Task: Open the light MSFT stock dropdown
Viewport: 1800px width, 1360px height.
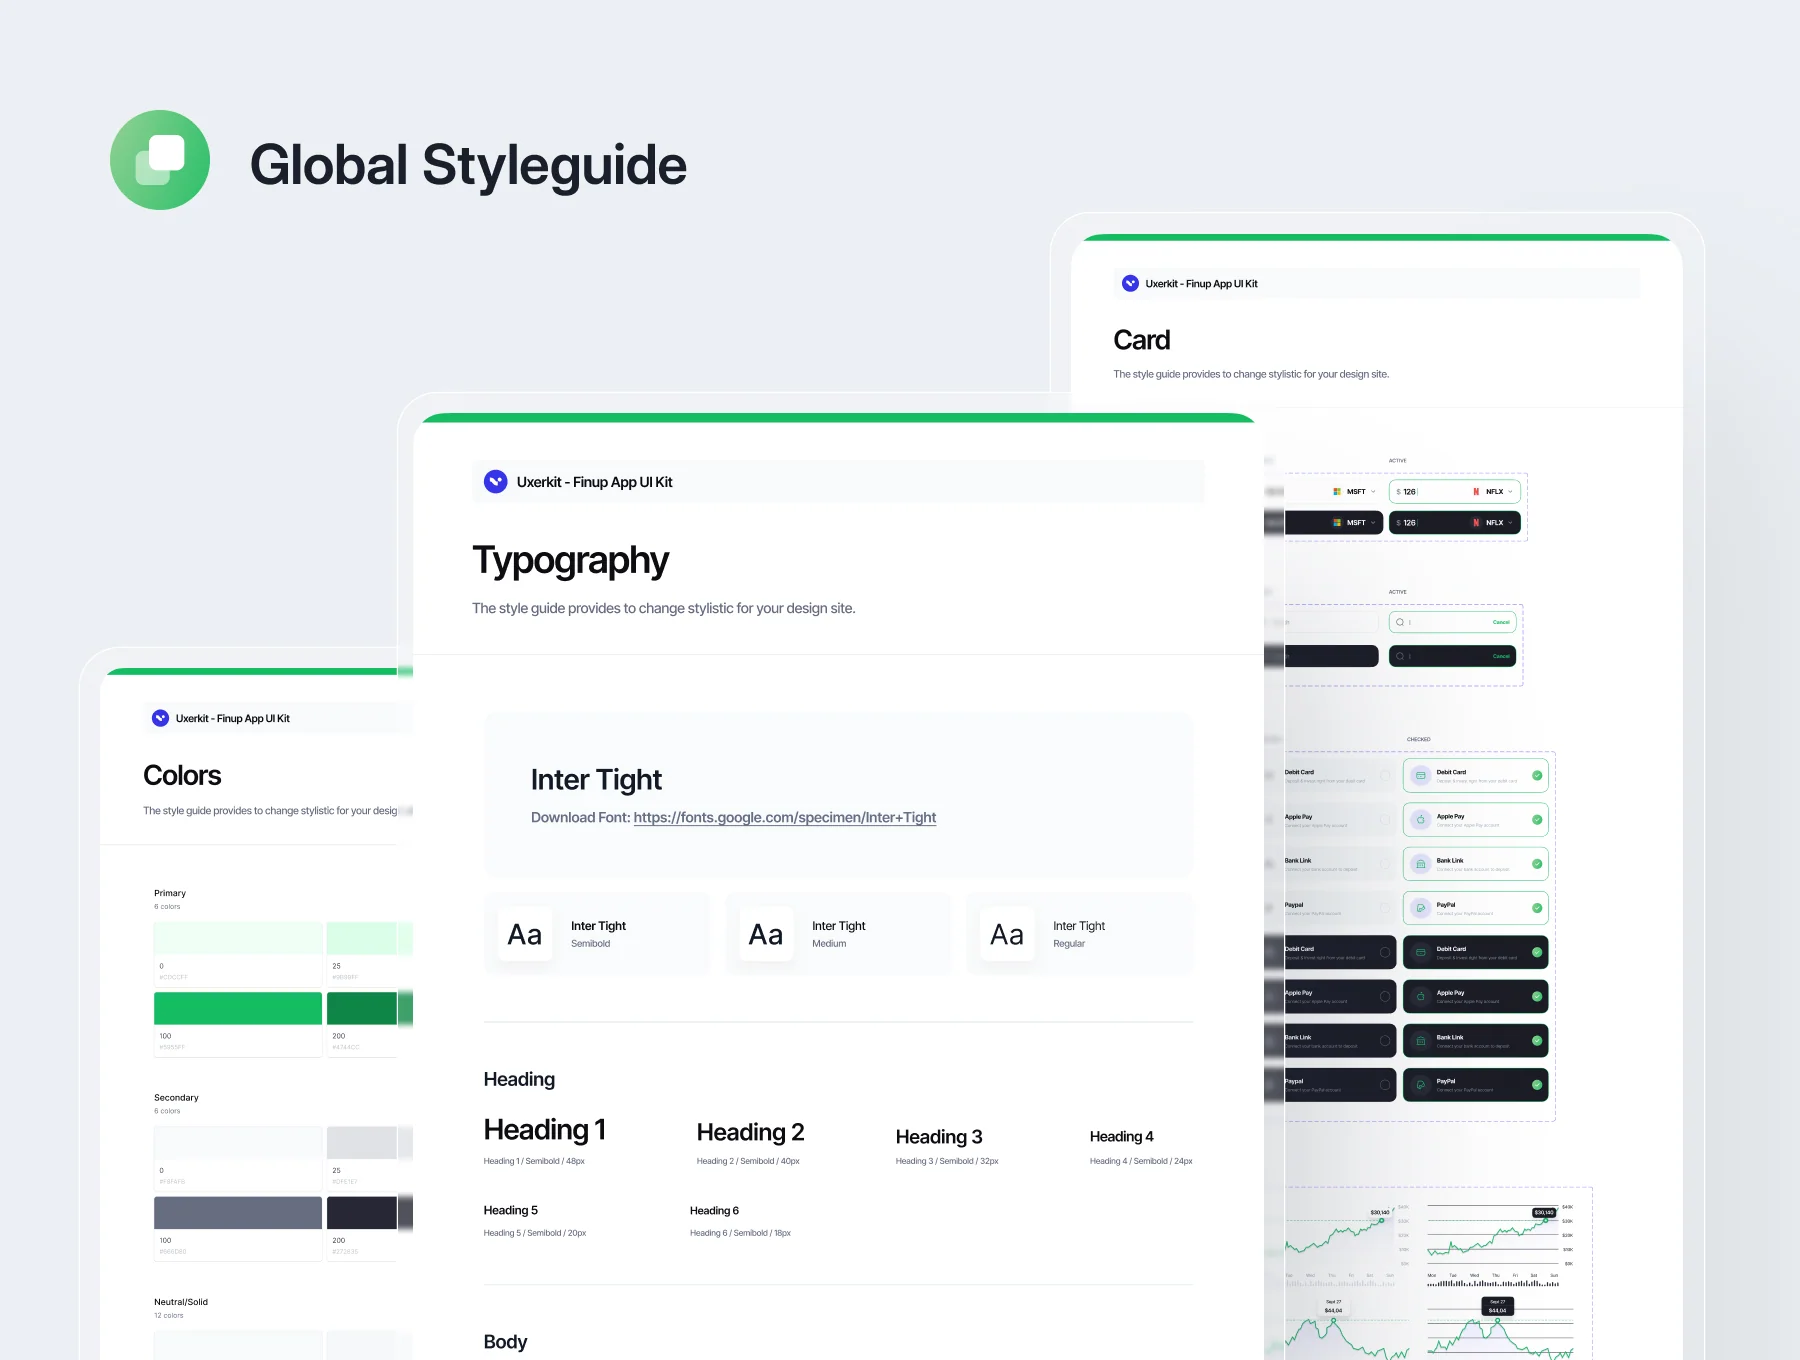Action: pos(1373,492)
